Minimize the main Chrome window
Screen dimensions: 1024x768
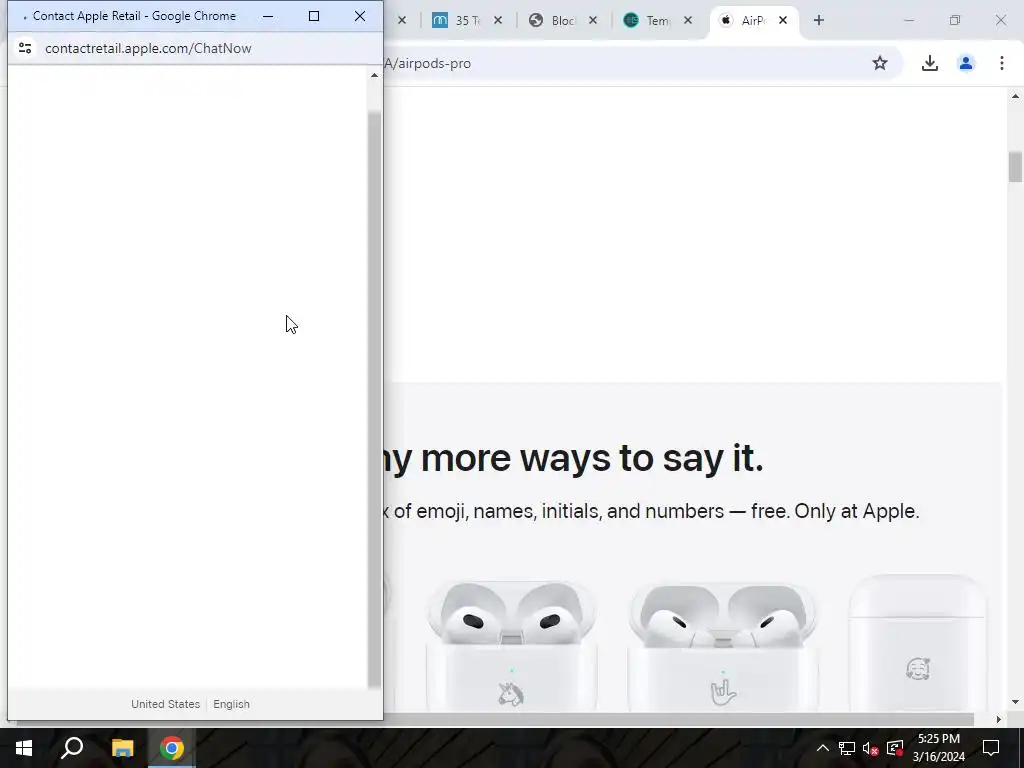(x=908, y=20)
